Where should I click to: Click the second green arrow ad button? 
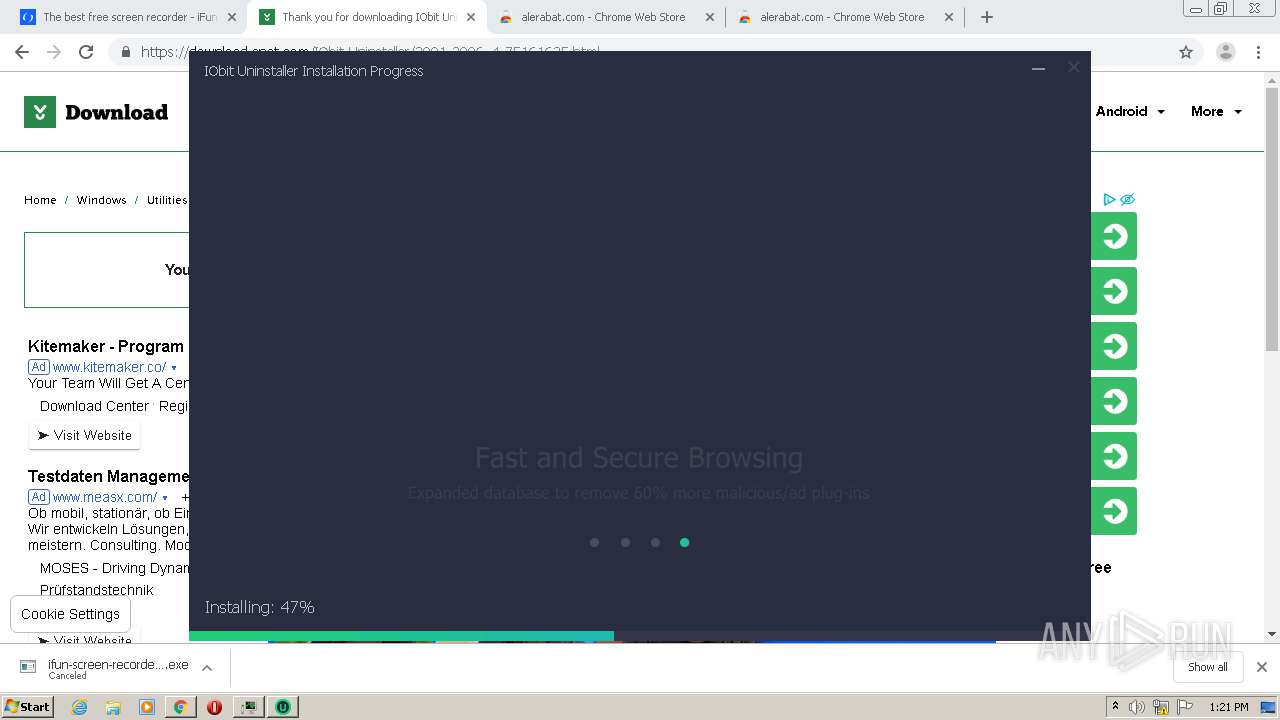1114,291
